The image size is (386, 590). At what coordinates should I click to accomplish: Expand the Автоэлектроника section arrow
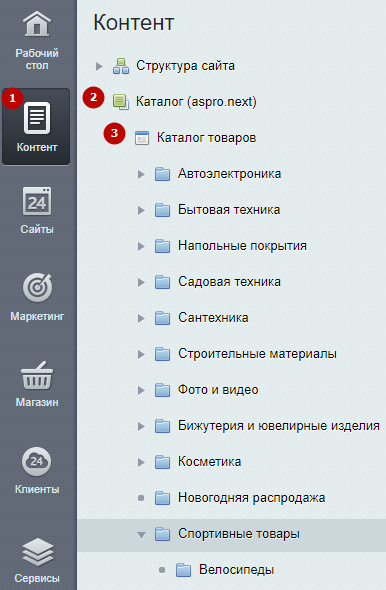pyautogui.click(x=141, y=174)
